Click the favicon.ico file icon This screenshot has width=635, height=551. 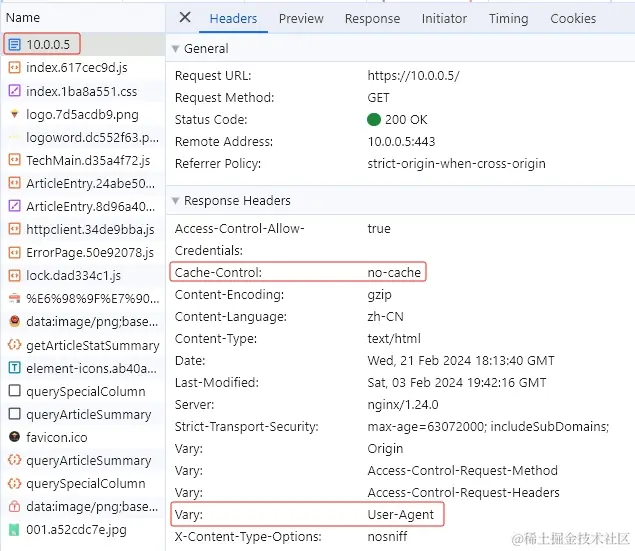15,437
